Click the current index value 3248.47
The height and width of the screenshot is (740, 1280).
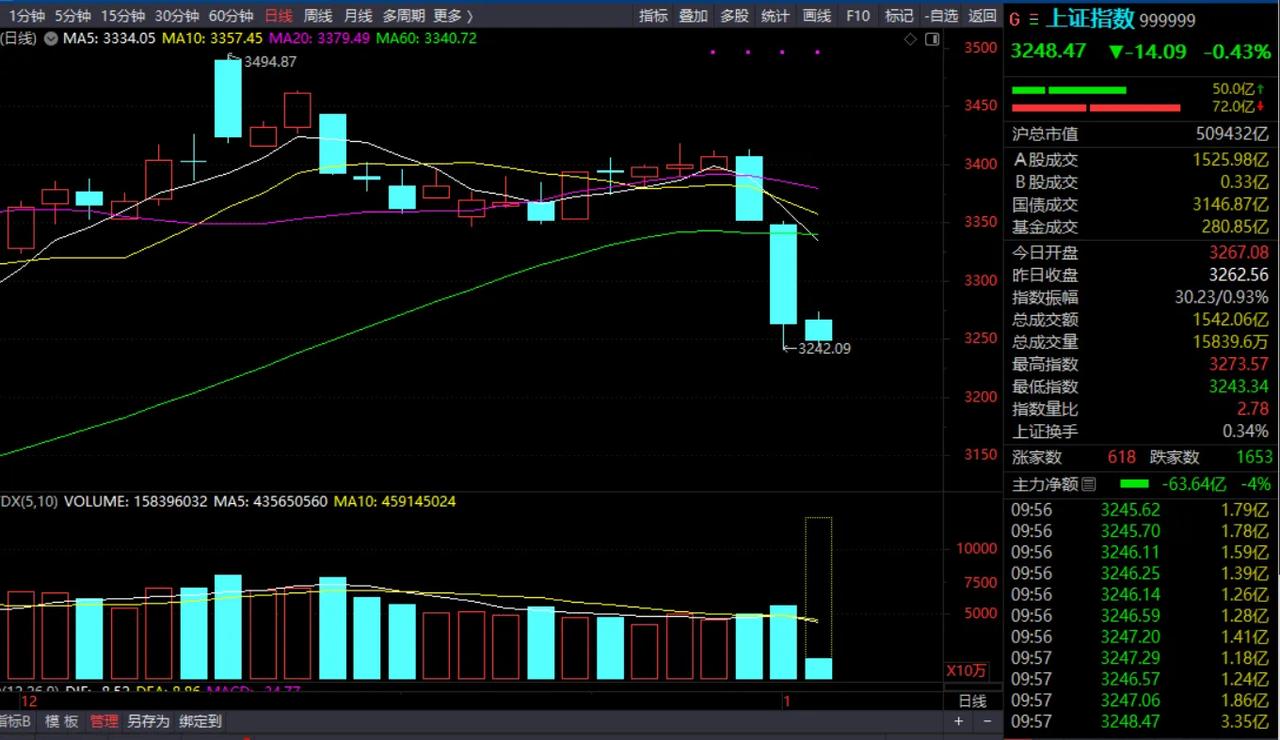(1048, 51)
